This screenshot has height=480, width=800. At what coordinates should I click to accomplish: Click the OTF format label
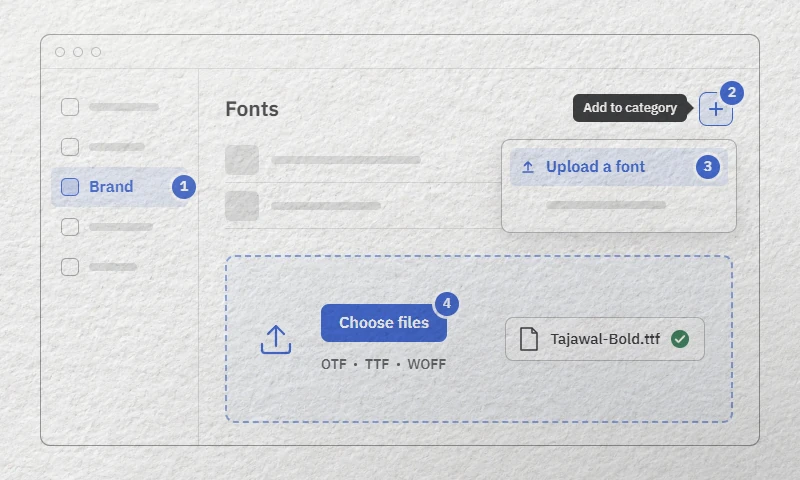click(334, 364)
